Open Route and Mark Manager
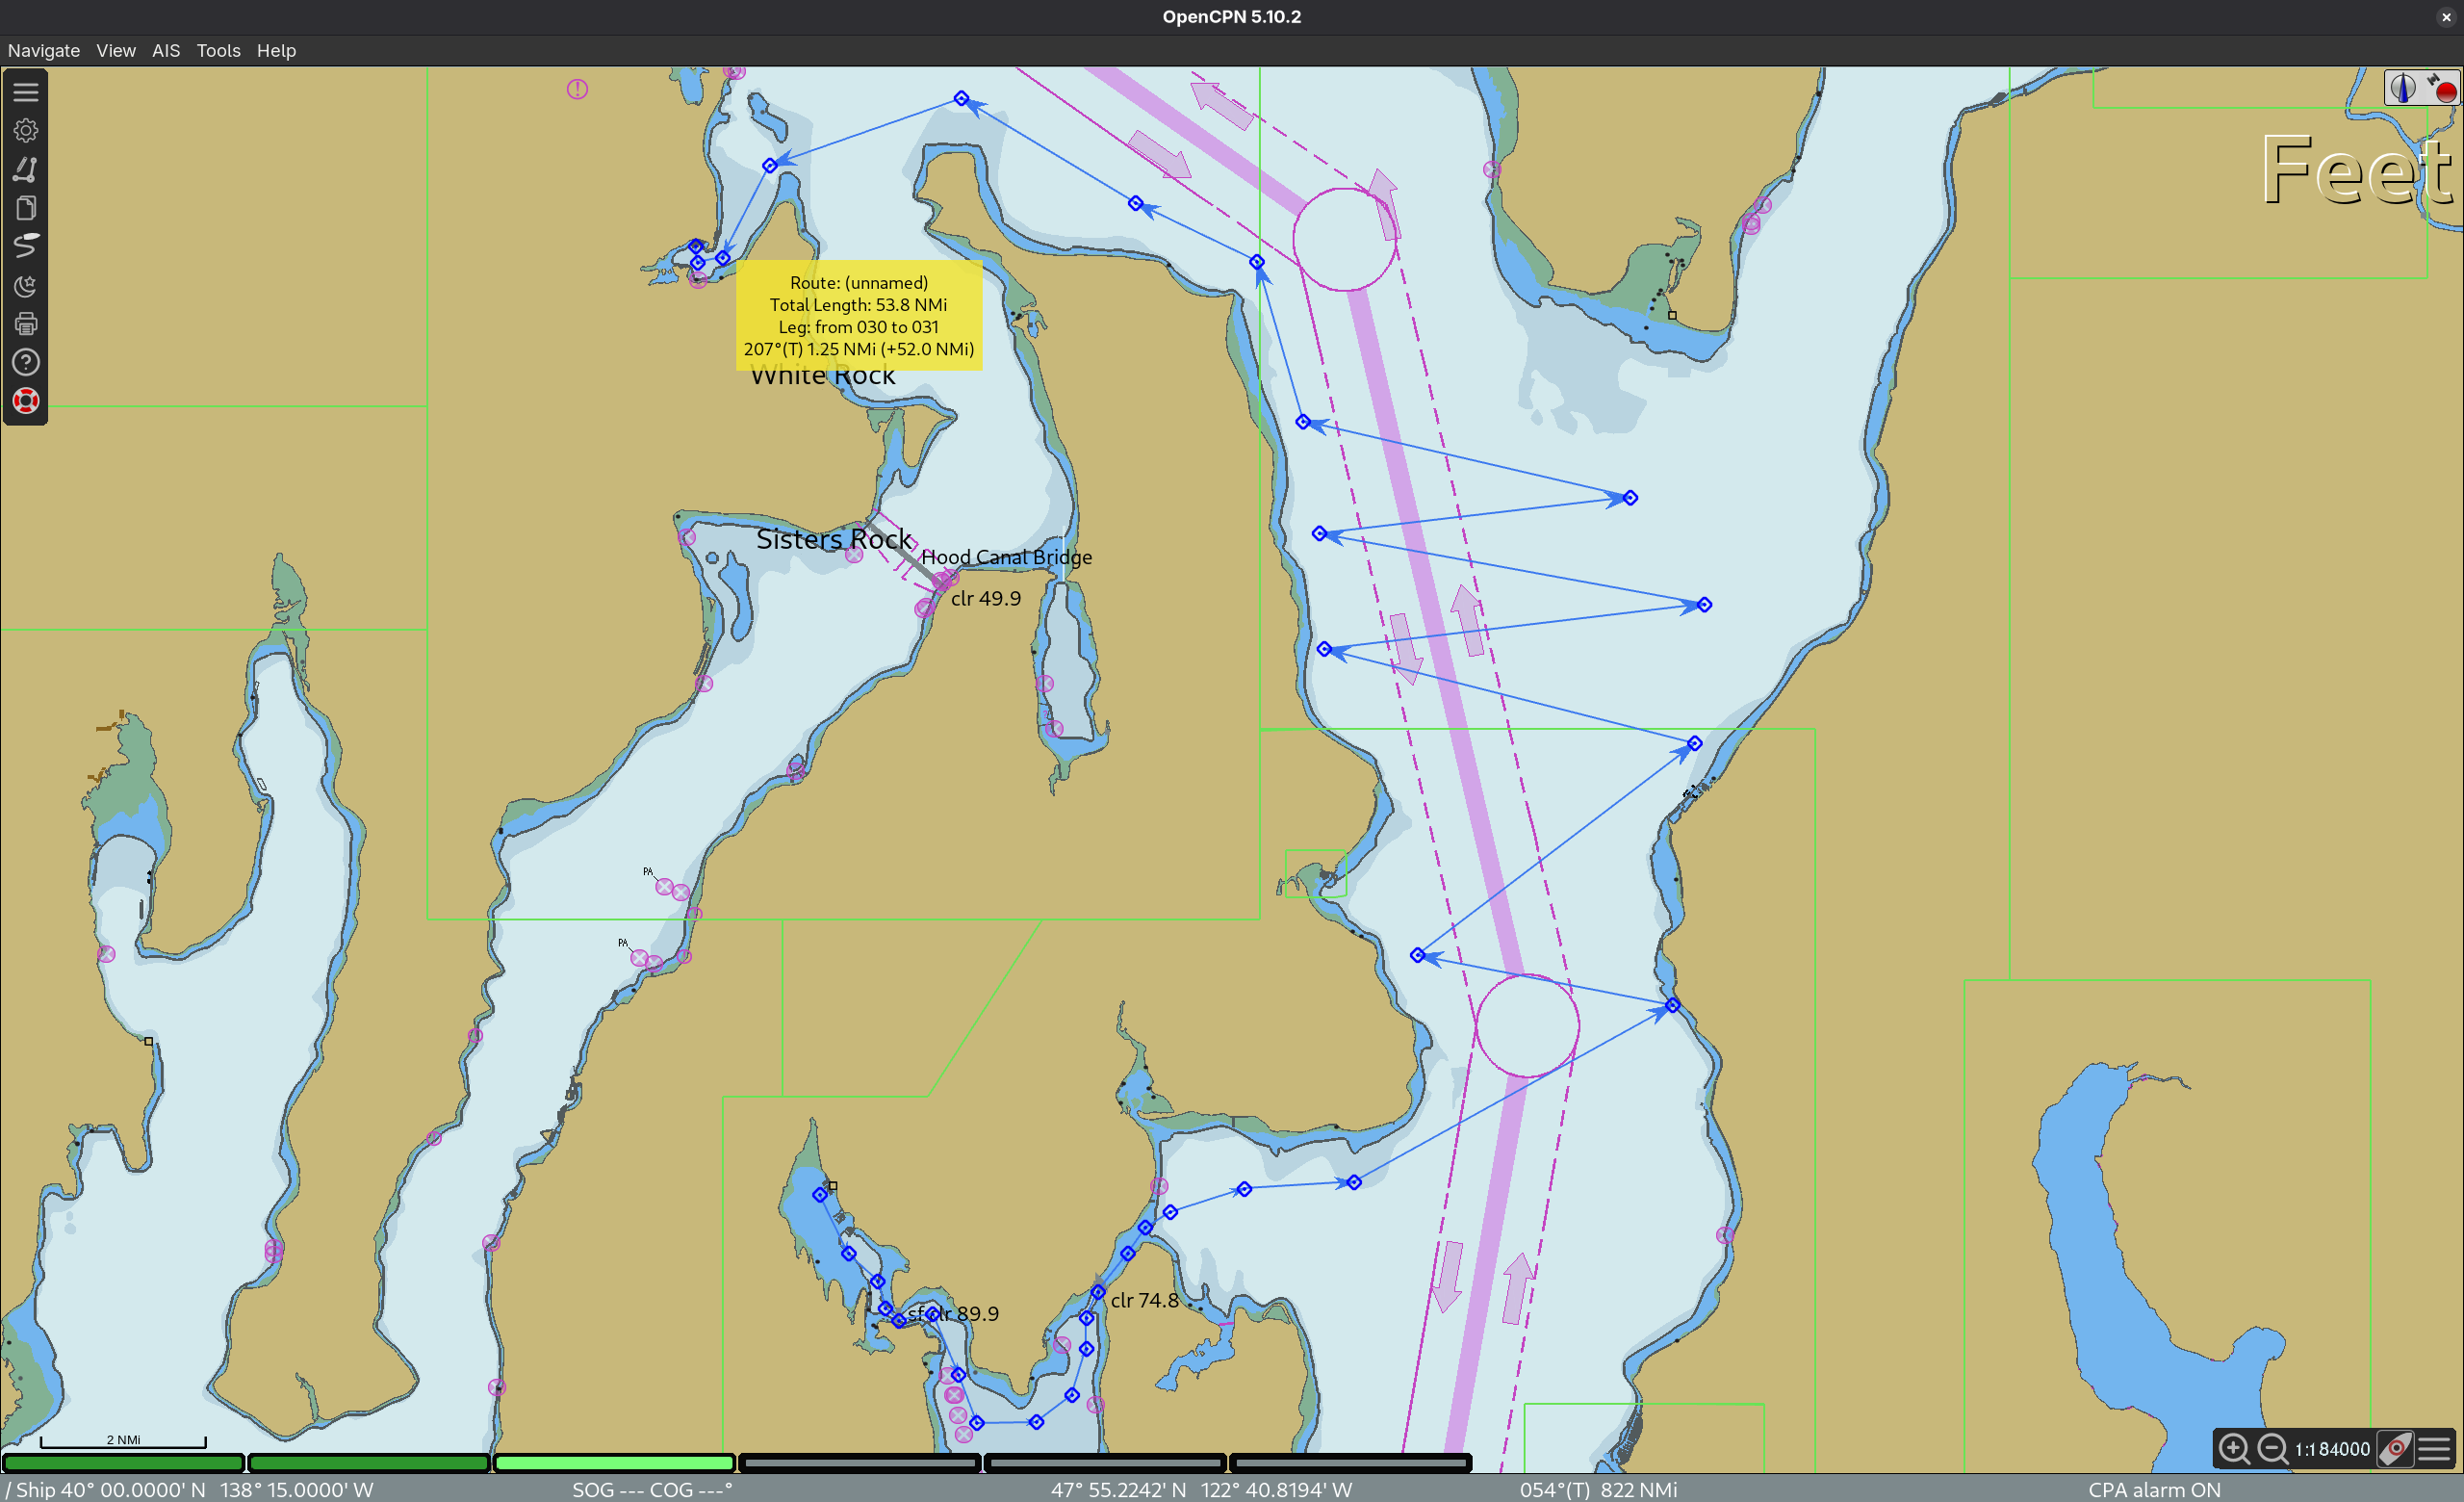The width and height of the screenshot is (2464, 1502). click(26, 208)
